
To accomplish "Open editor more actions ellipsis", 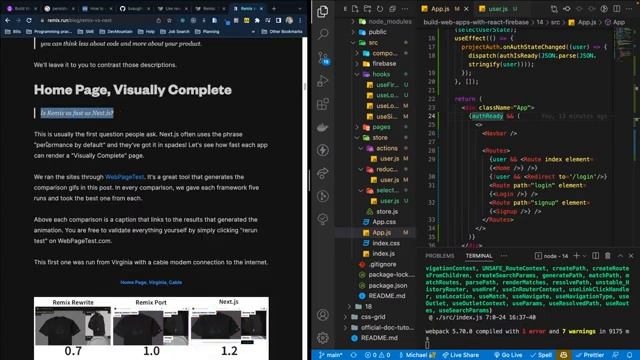I will coord(629,9).
